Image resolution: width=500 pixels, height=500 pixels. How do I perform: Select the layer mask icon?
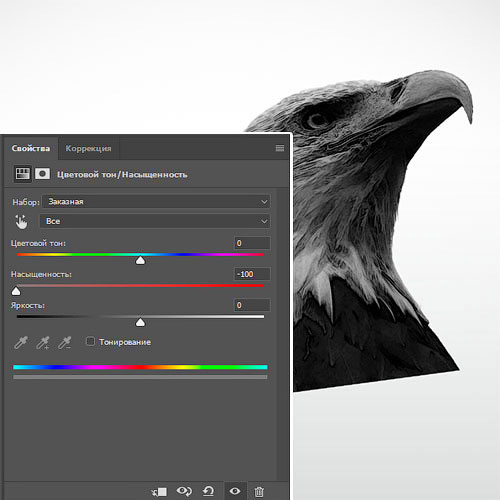[x=42, y=174]
